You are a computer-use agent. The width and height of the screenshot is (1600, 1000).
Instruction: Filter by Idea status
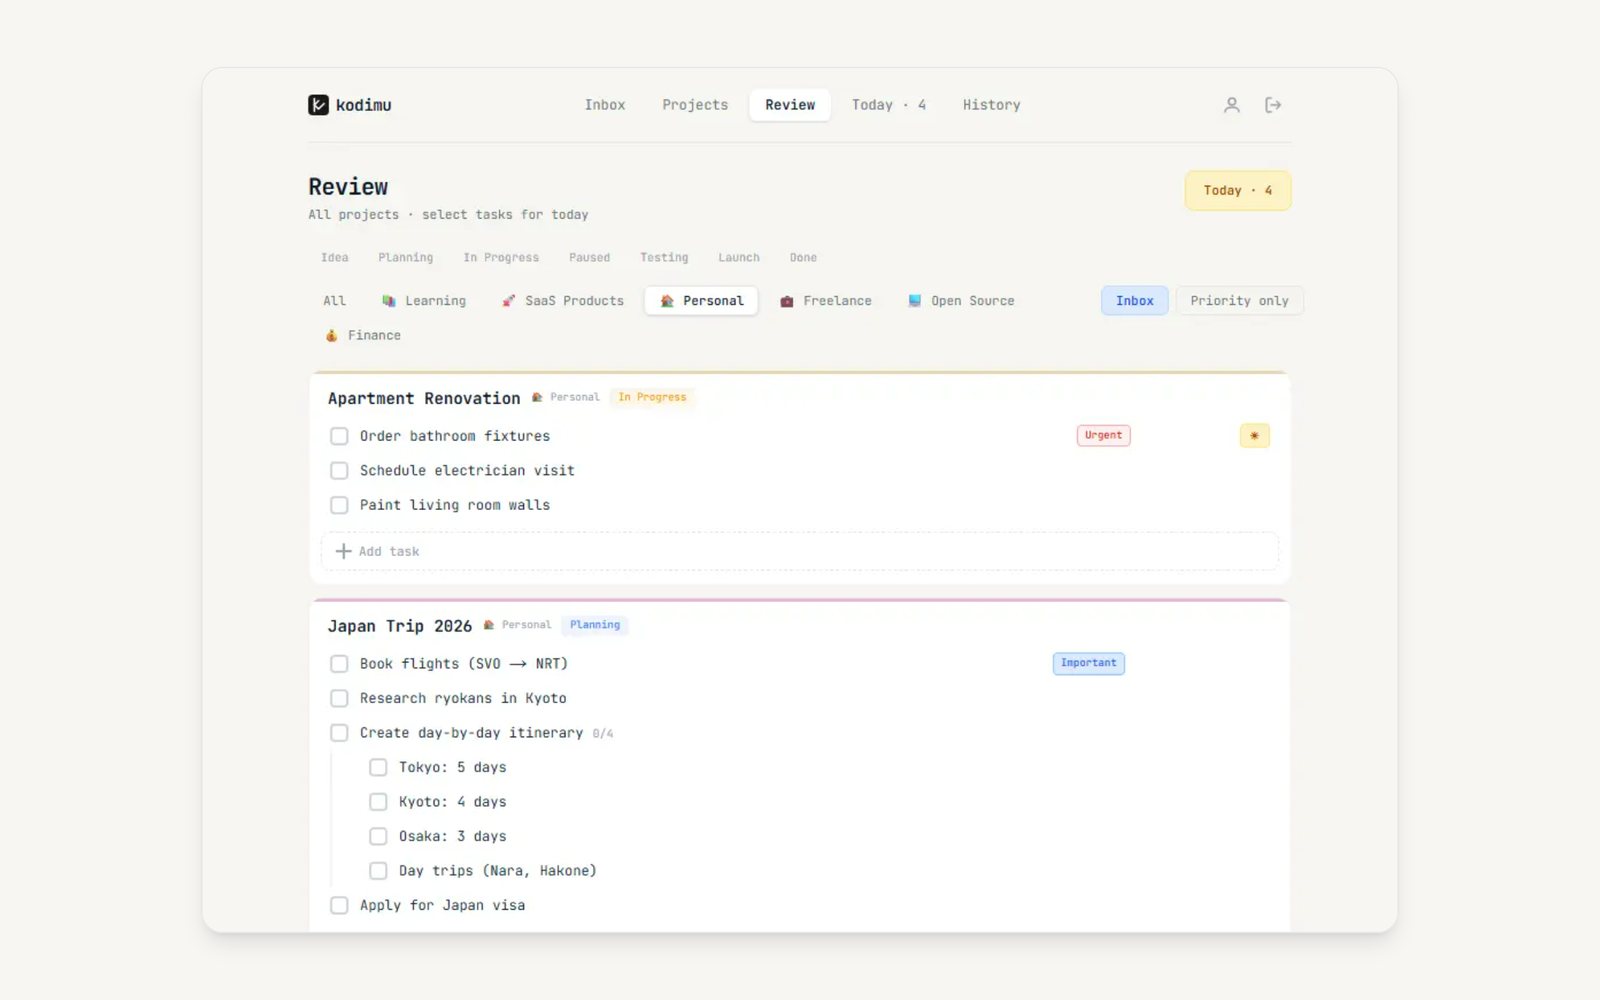pos(335,258)
